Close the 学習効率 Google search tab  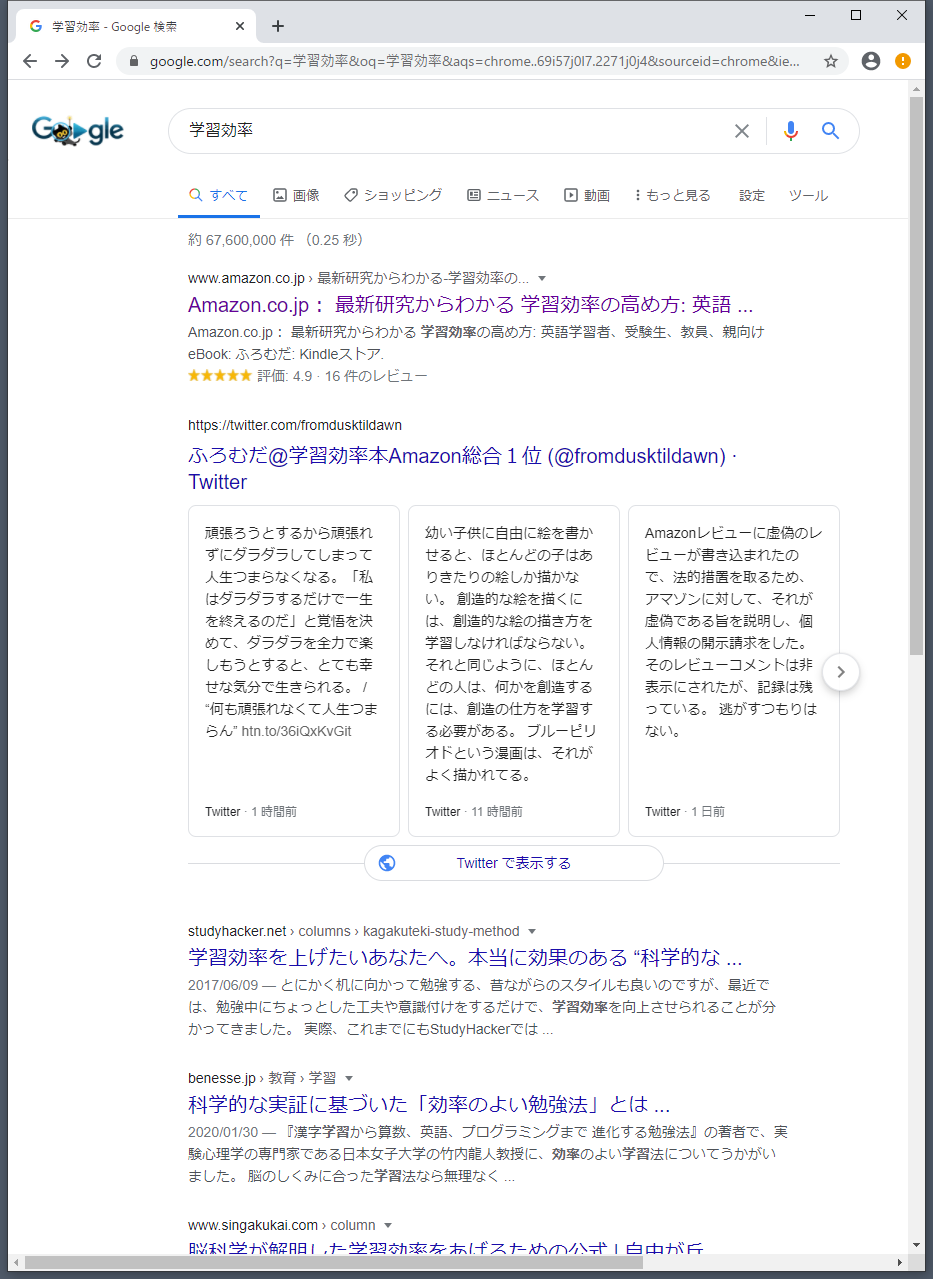[240, 26]
